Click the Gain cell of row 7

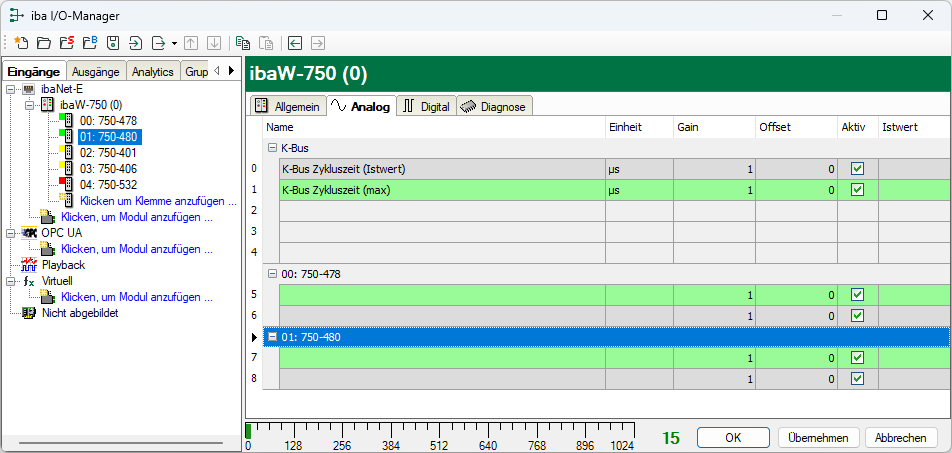point(714,358)
